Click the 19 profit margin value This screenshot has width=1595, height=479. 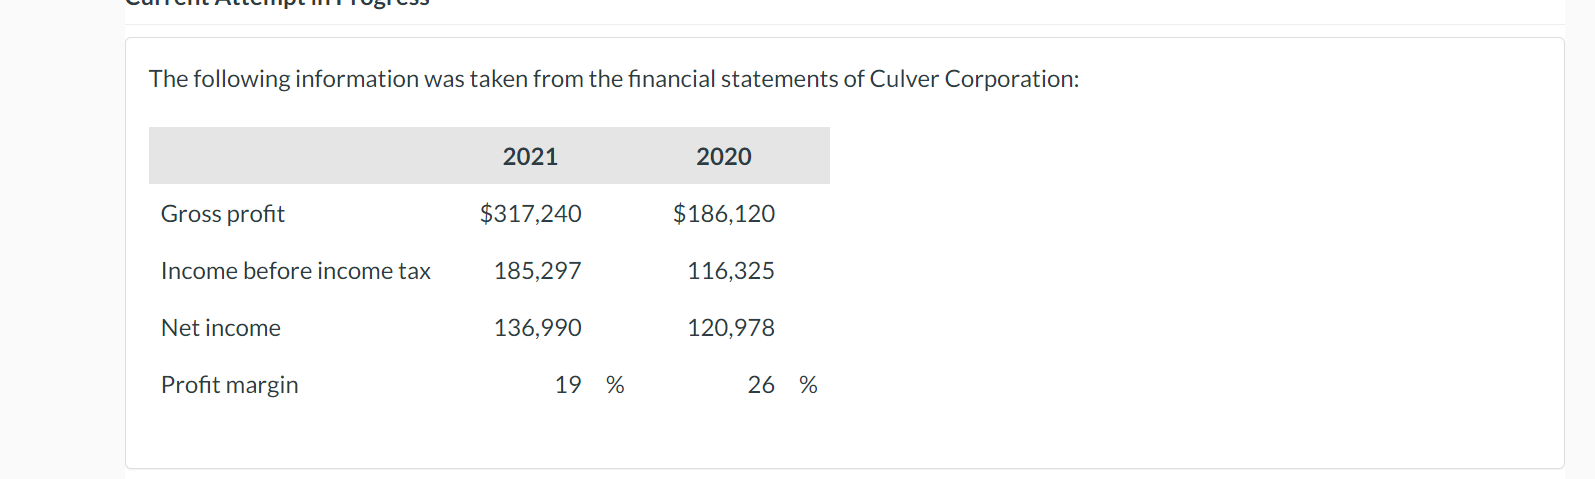pos(568,385)
